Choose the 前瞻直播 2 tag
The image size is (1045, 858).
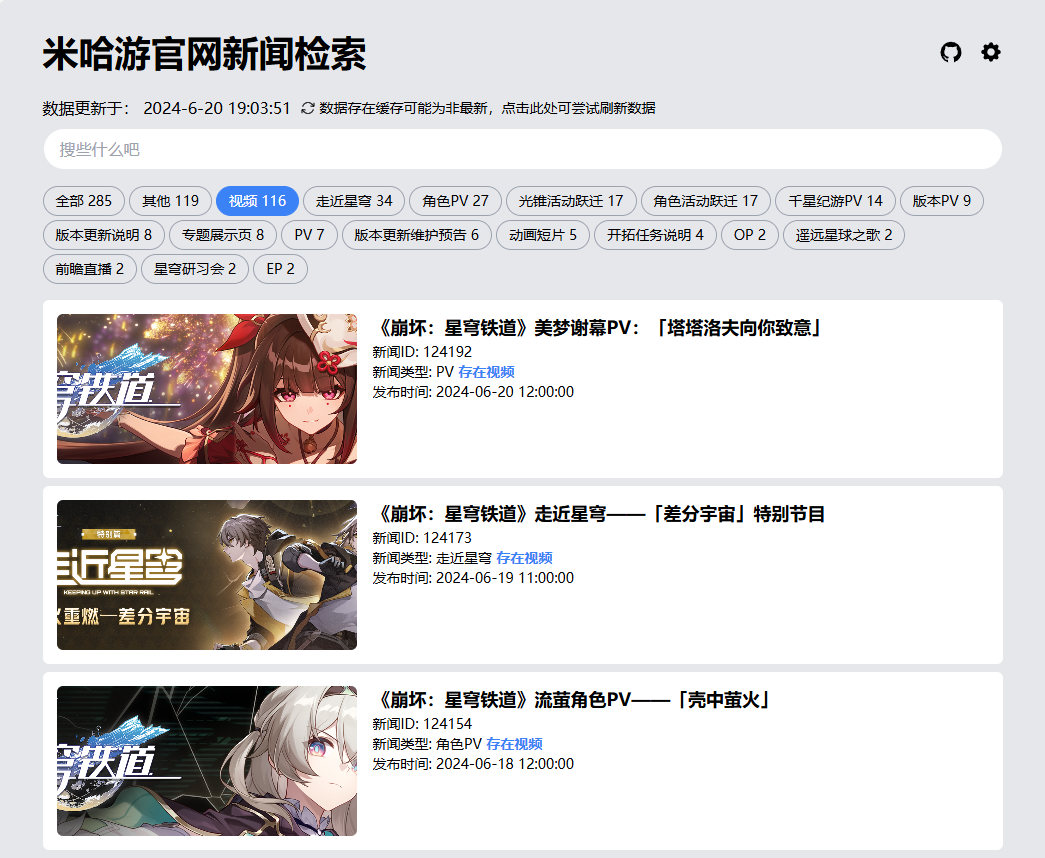pyautogui.click(x=90, y=269)
